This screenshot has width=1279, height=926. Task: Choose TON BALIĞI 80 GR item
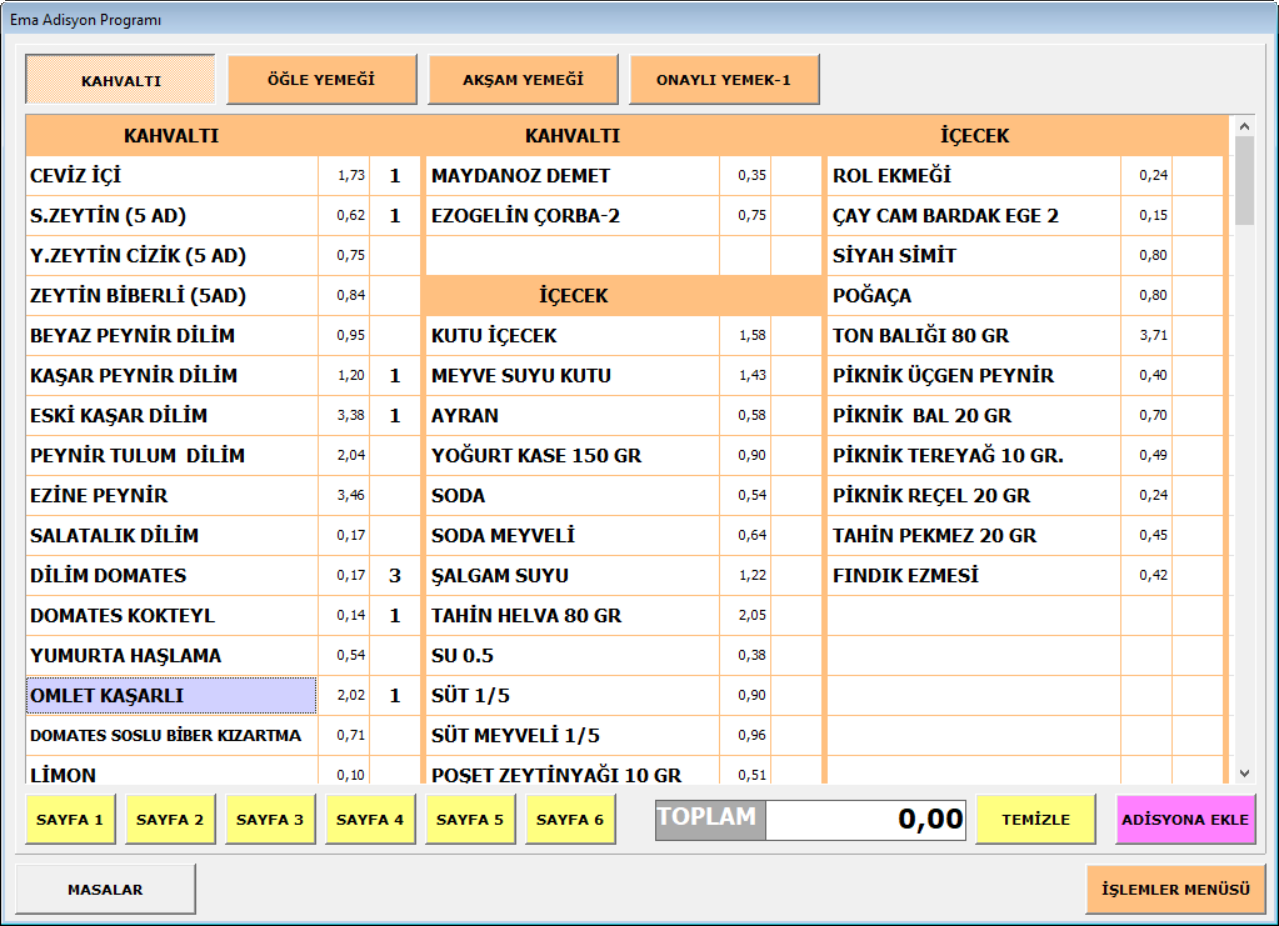pos(974,336)
